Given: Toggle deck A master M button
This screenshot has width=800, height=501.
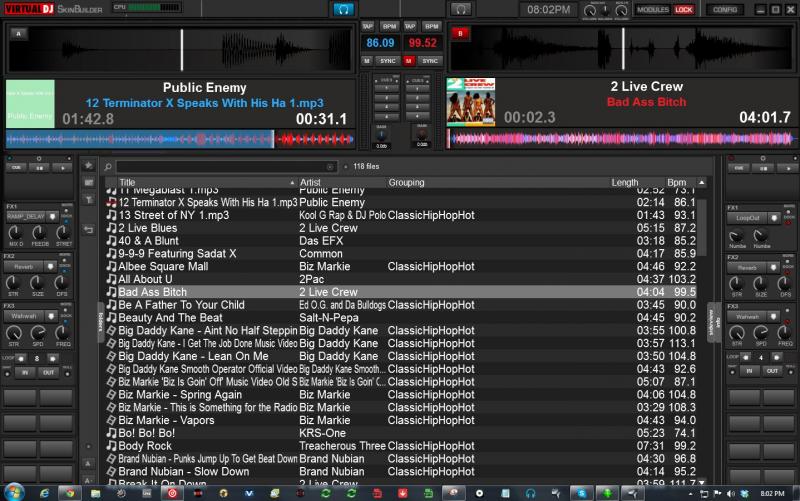Looking at the screenshot, I should coord(367,61).
